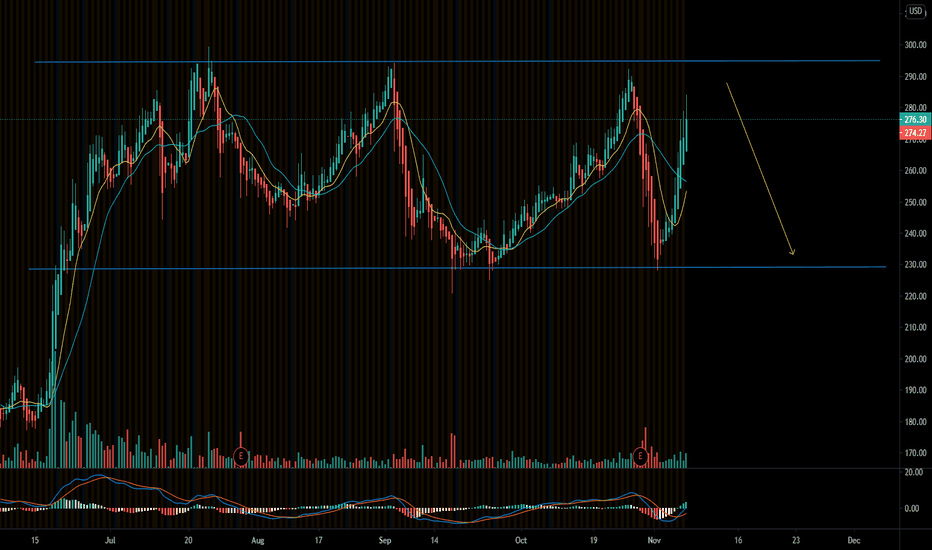Click the 190.00 price axis label
The width and height of the screenshot is (932, 550).
click(x=915, y=390)
